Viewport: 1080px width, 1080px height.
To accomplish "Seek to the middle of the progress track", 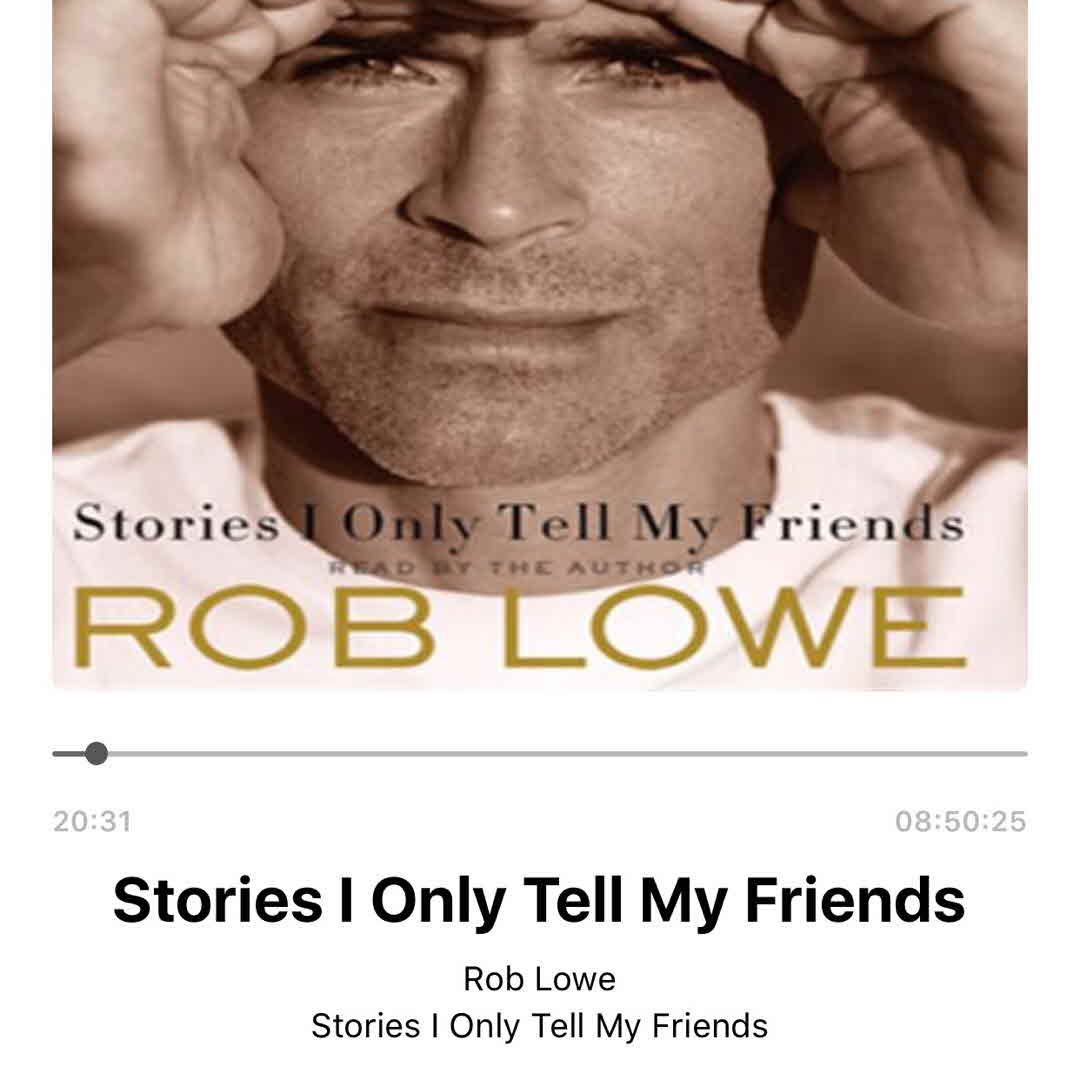I will [x=540, y=754].
